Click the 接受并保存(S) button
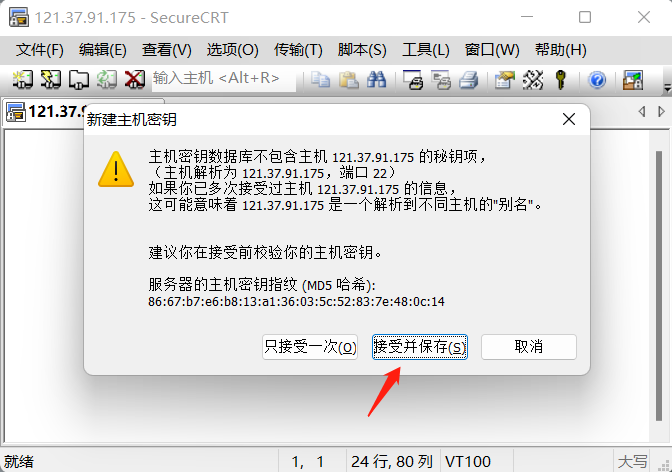The image size is (672, 472). point(420,347)
